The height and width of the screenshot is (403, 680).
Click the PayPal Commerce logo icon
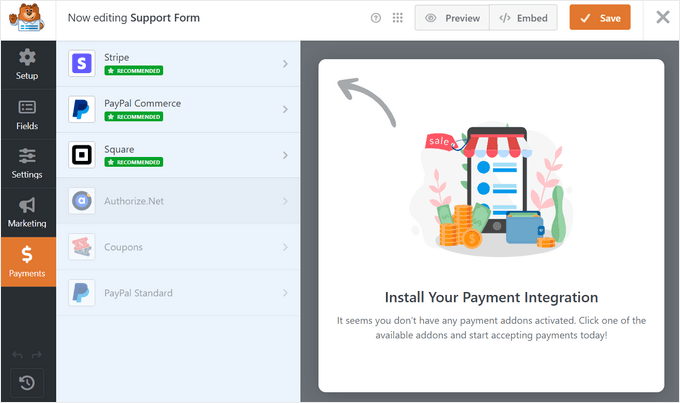pyautogui.click(x=81, y=109)
